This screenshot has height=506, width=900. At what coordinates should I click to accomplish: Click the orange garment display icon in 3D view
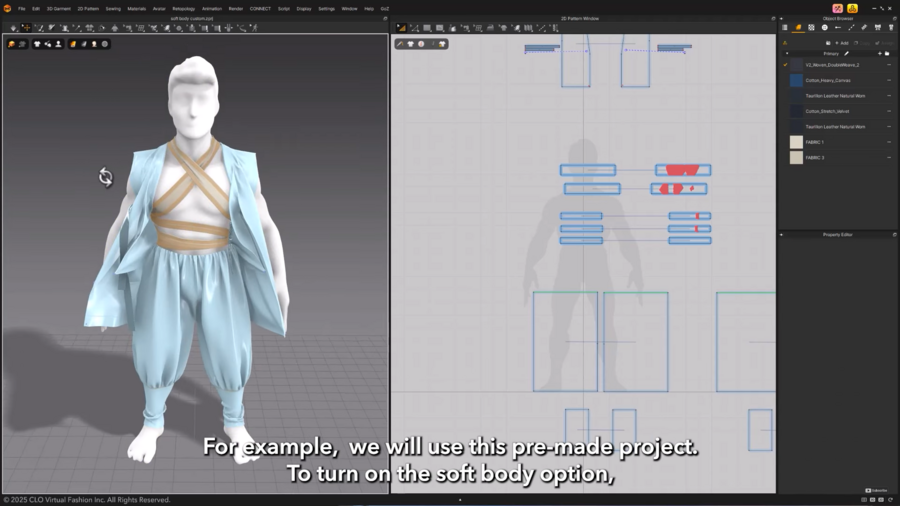11,44
